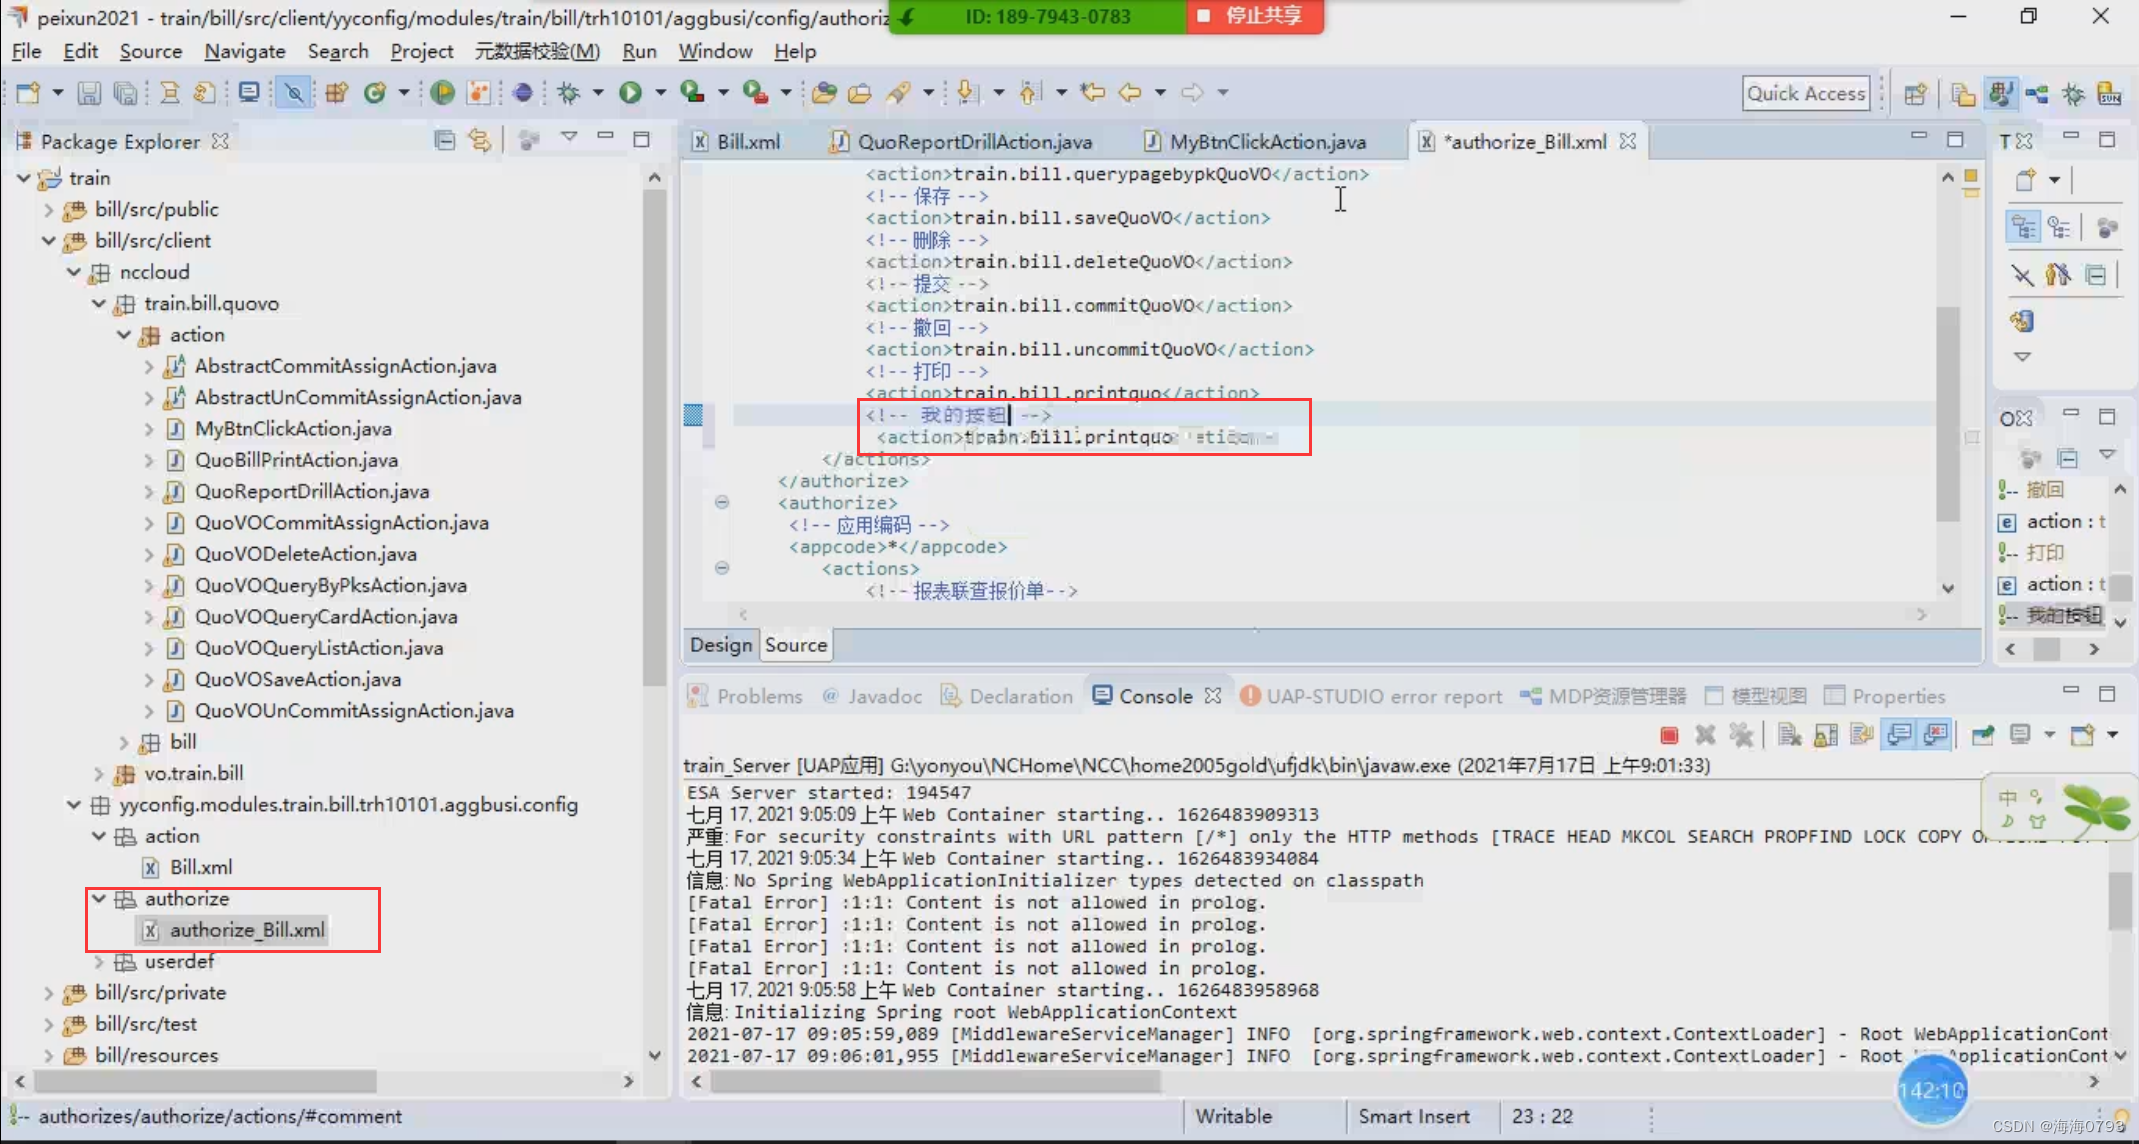Click the console horizontal scrollbar thumb
The width and height of the screenshot is (2139, 1144).
(x=935, y=1081)
